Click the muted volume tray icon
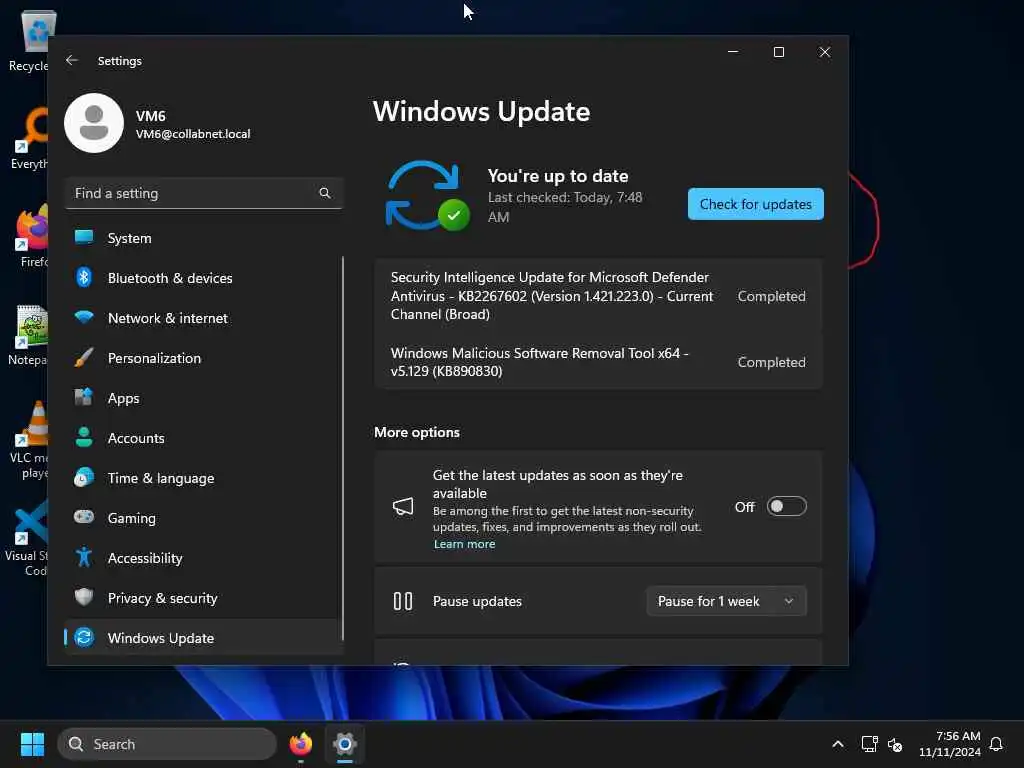 [895, 744]
